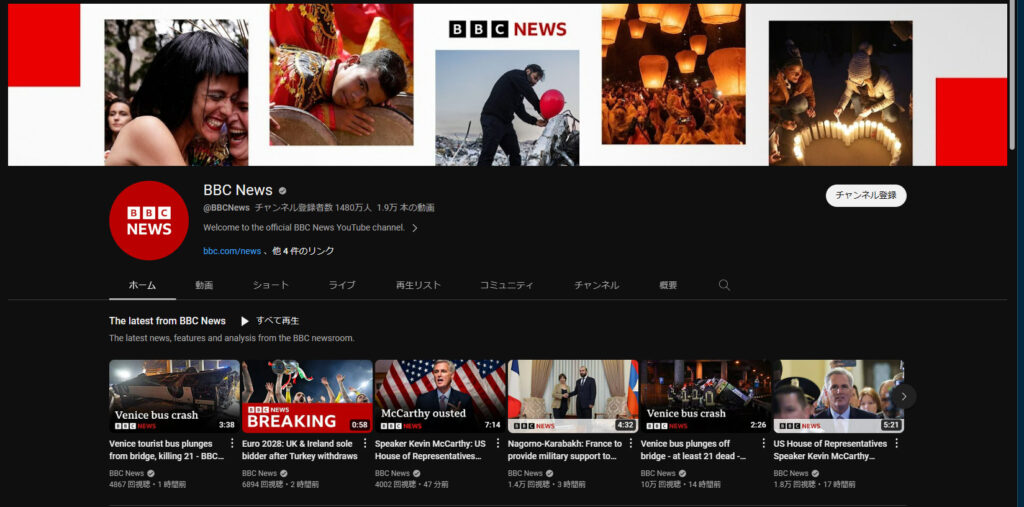The image size is (1024, 507).
Task: Select the 再生リスト tab
Action: point(418,285)
